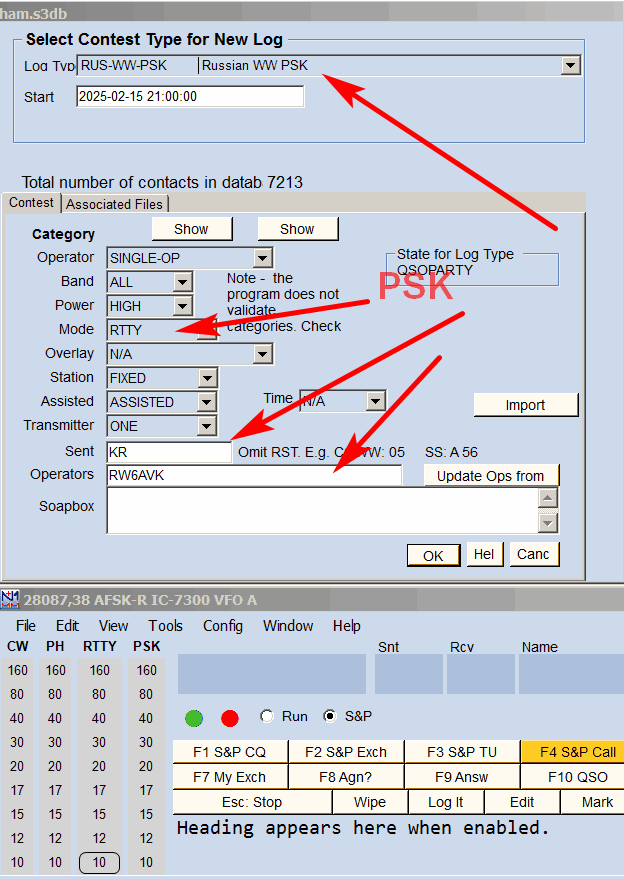
Task: Click the N1MM icon in the title bar
Action: 10,599
